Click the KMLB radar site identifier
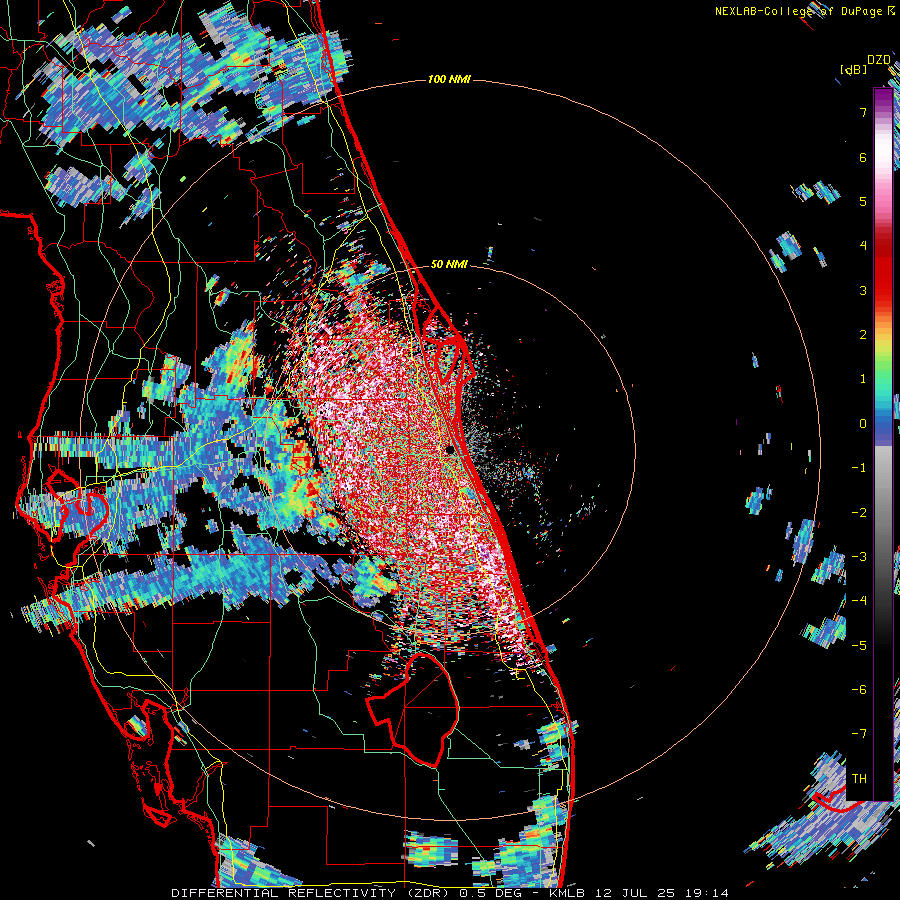The height and width of the screenshot is (900, 900). 567,893
